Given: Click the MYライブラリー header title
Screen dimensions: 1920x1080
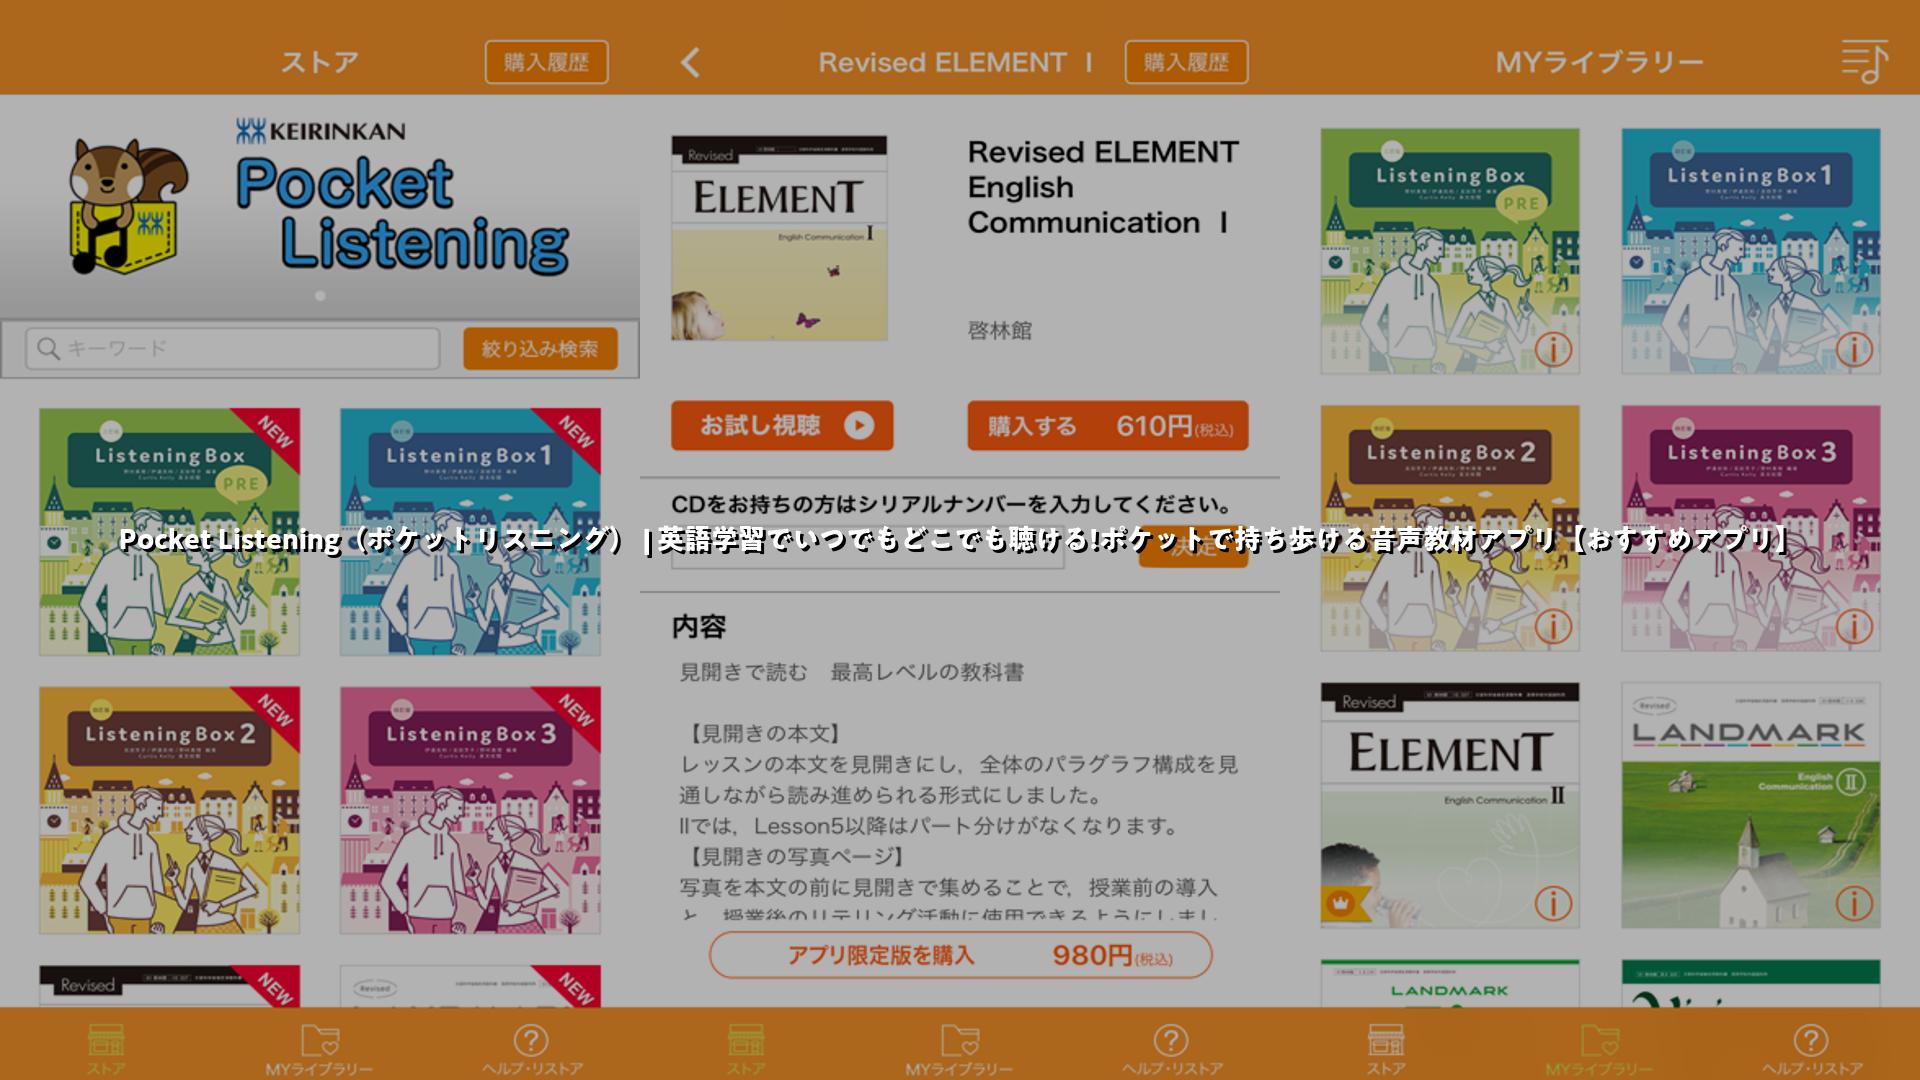Looking at the screenshot, I should 1600,62.
